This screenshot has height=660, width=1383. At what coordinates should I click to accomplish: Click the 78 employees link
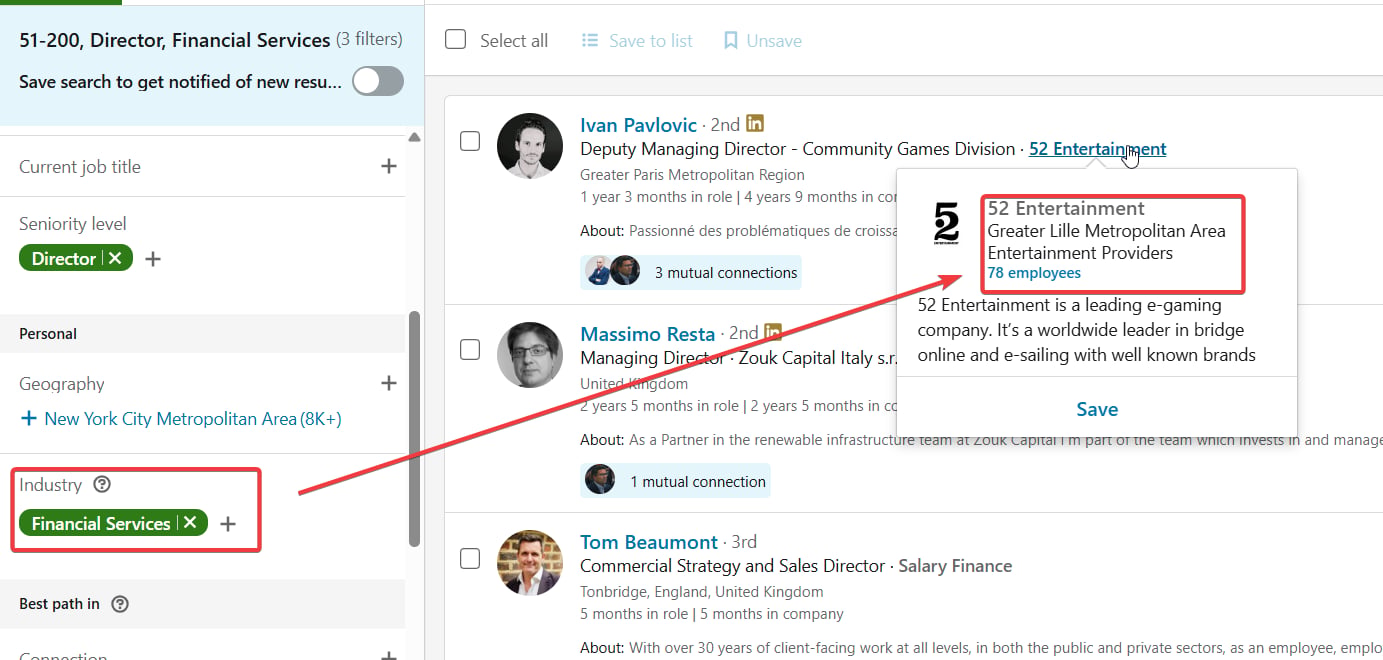tap(1034, 273)
